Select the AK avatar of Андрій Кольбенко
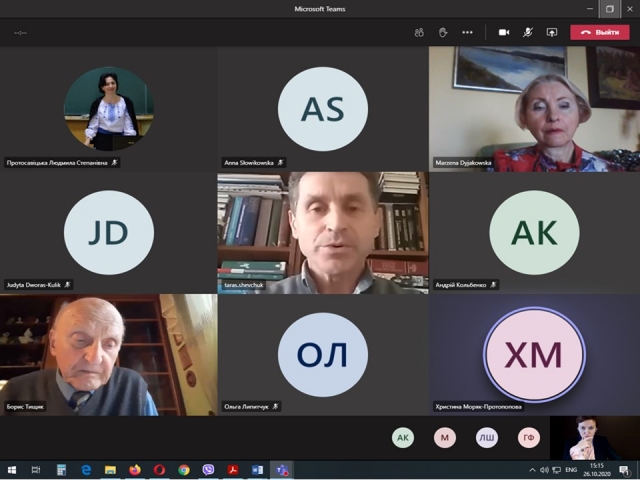Screen dimensions: 640x480 [534, 232]
